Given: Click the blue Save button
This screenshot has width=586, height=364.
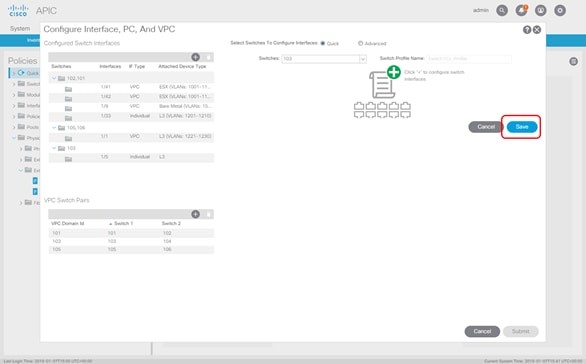Looking at the screenshot, I should pyautogui.click(x=522, y=127).
